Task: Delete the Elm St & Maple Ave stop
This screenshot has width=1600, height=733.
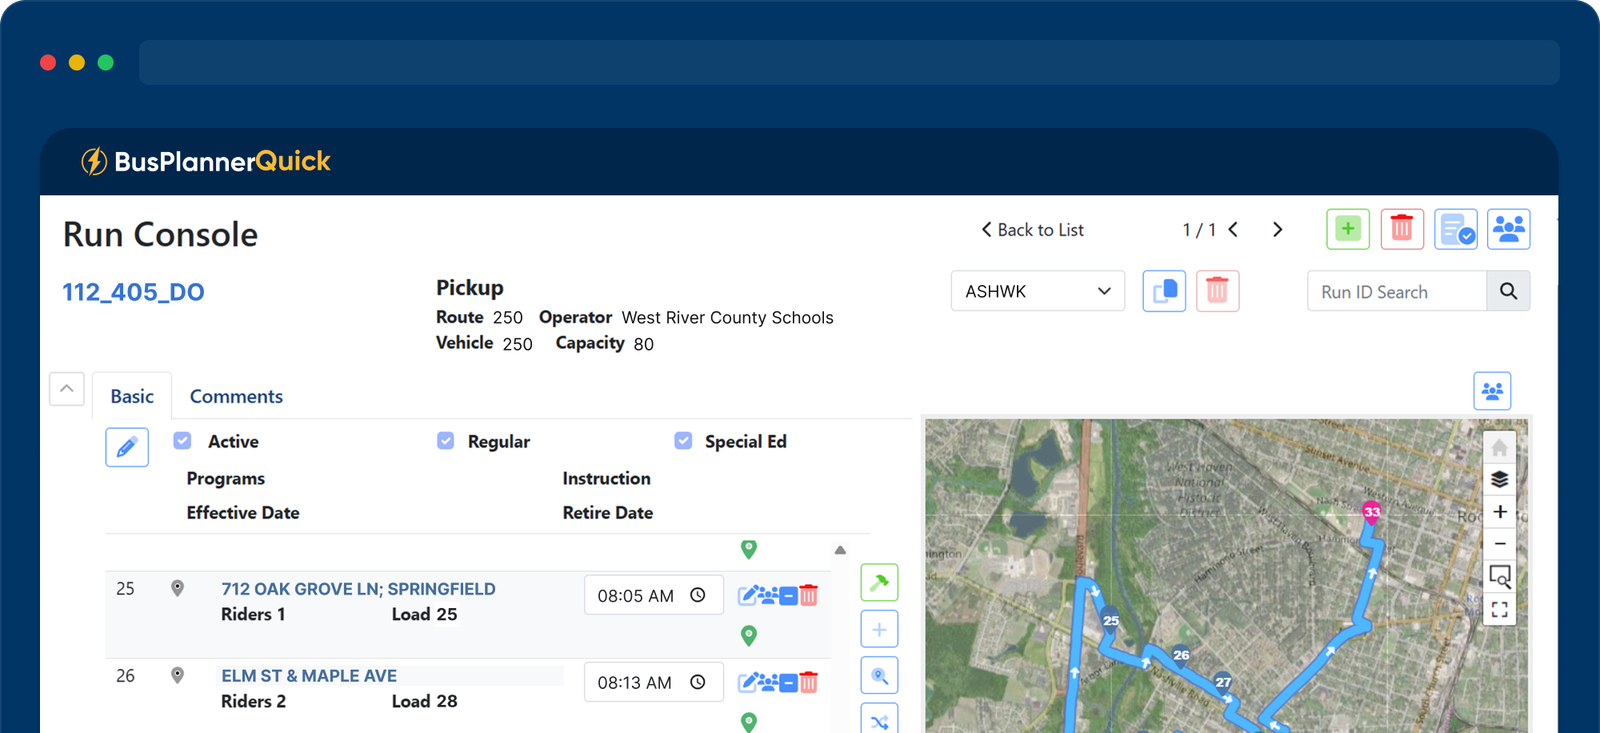Action: (x=809, y=683)
